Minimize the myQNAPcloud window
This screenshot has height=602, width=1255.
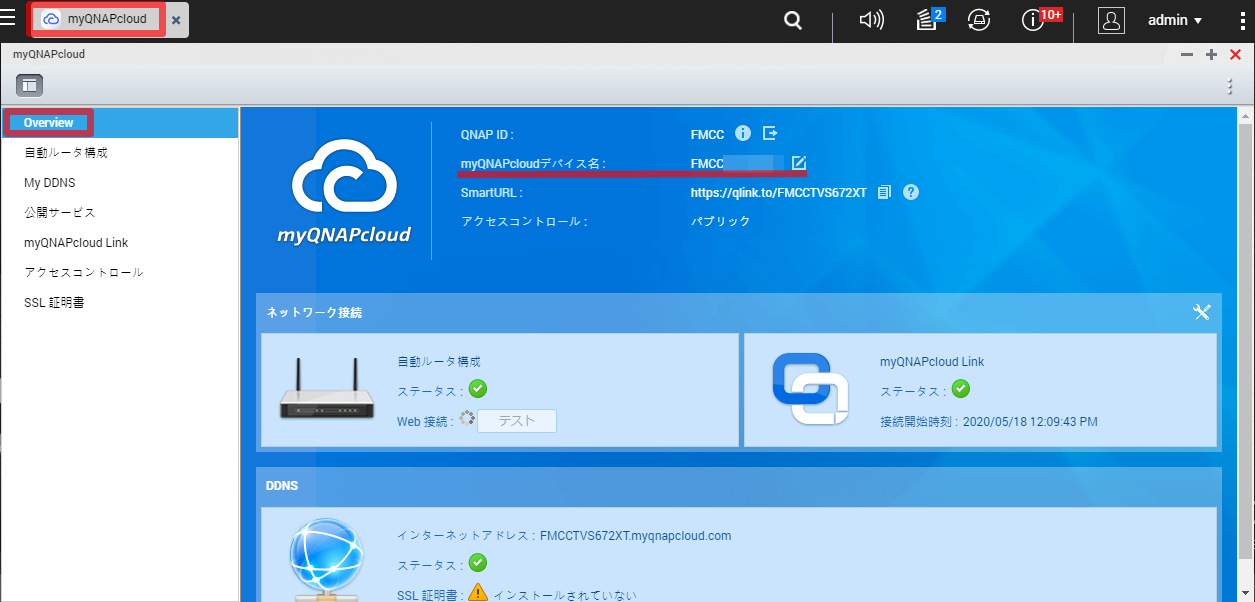click(x=1187, y=55)
